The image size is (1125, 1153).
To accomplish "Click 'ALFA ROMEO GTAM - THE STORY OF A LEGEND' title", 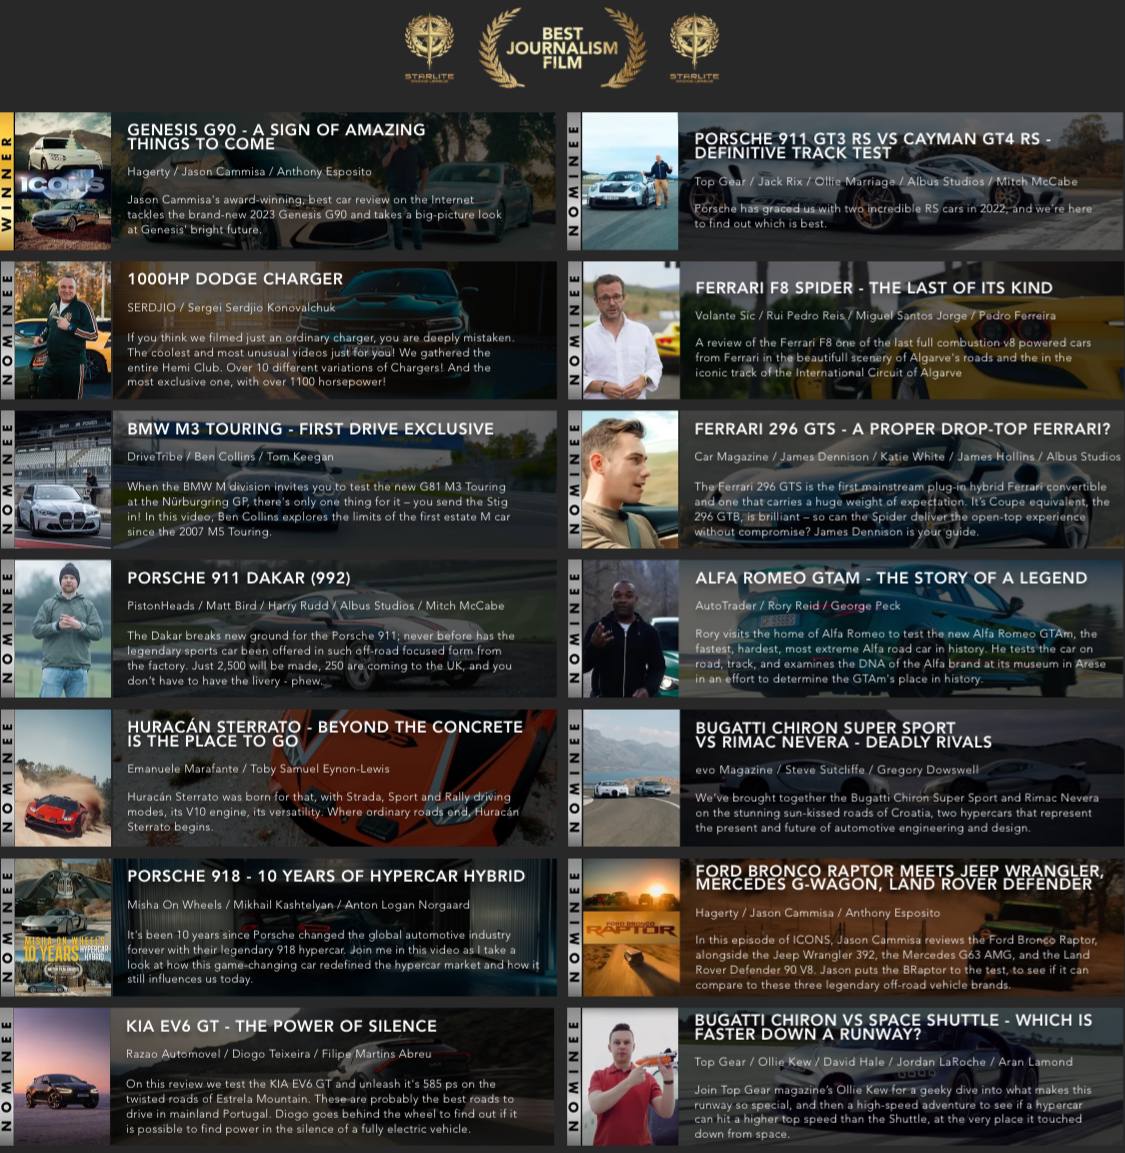I will [890, 578].
